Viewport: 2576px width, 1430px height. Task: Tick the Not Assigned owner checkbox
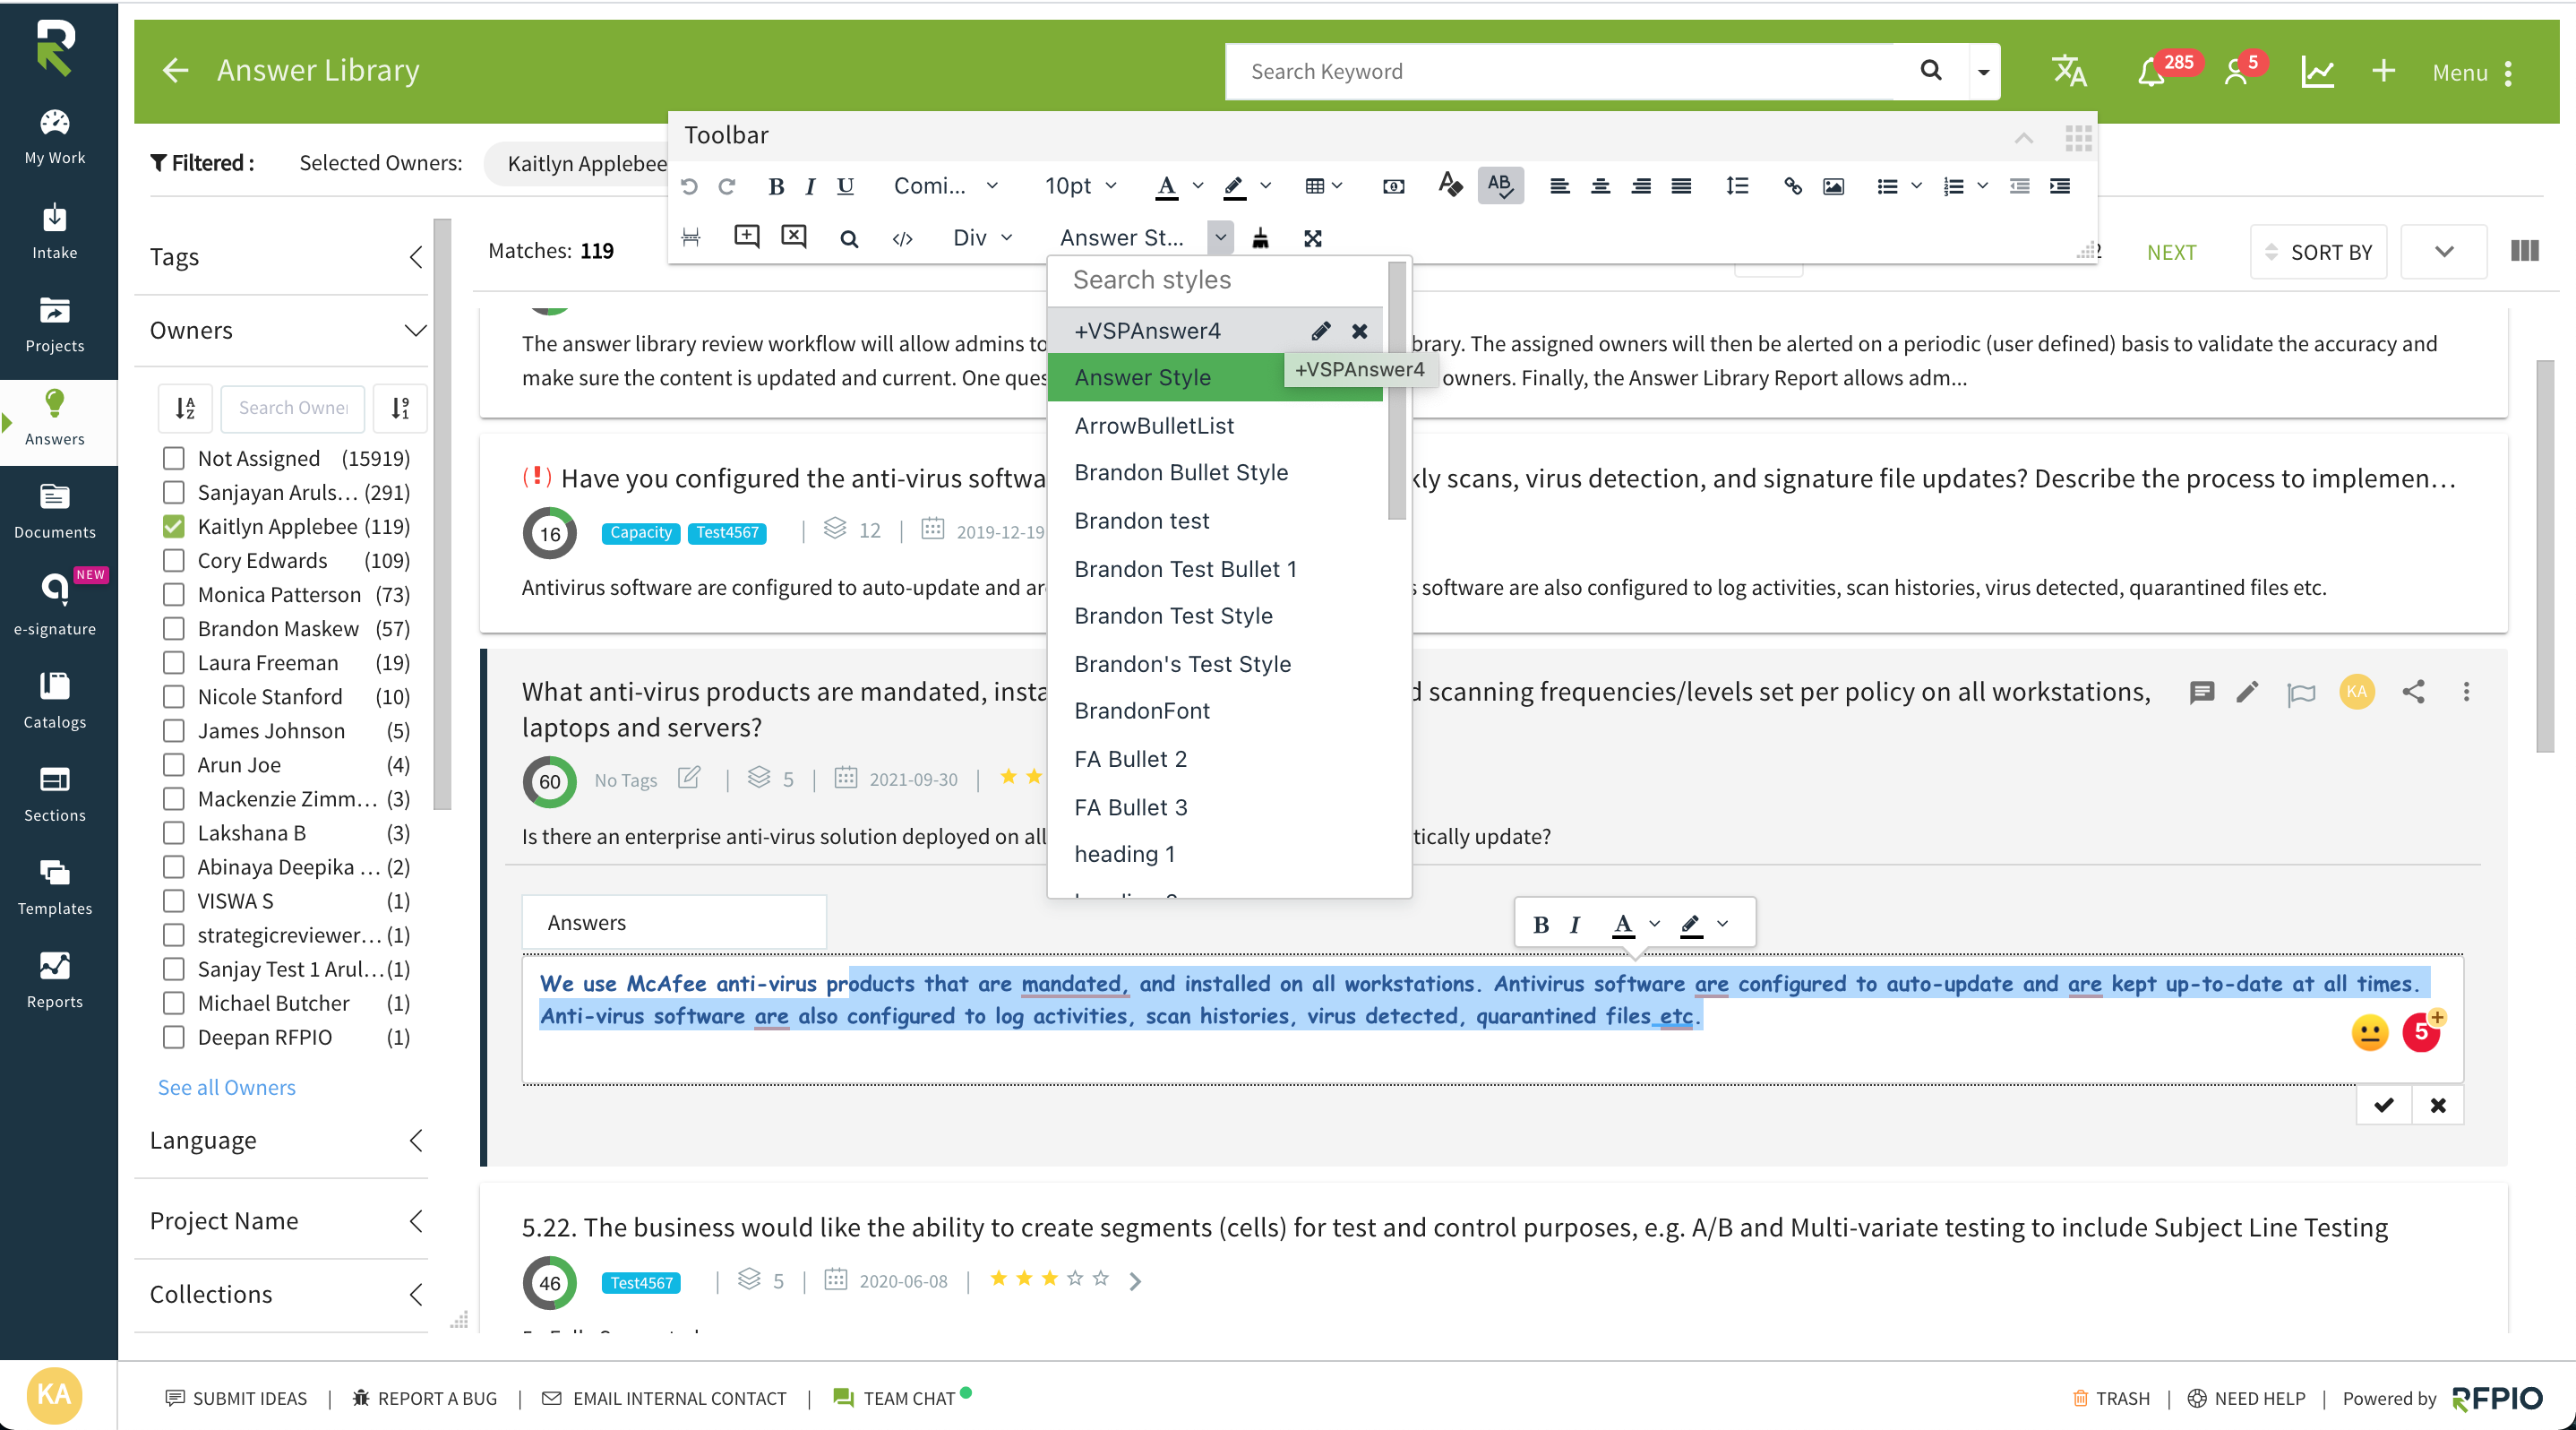[x=174, y=458]
